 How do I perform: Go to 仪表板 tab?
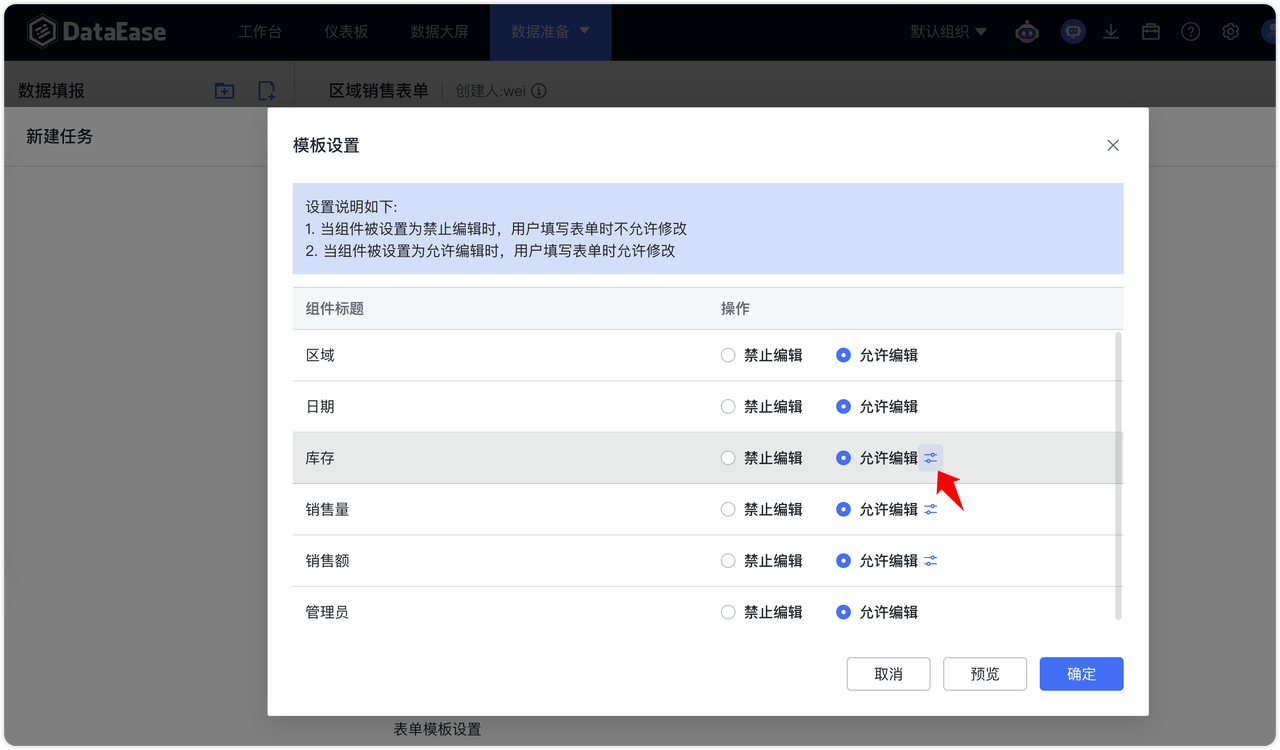346,32
